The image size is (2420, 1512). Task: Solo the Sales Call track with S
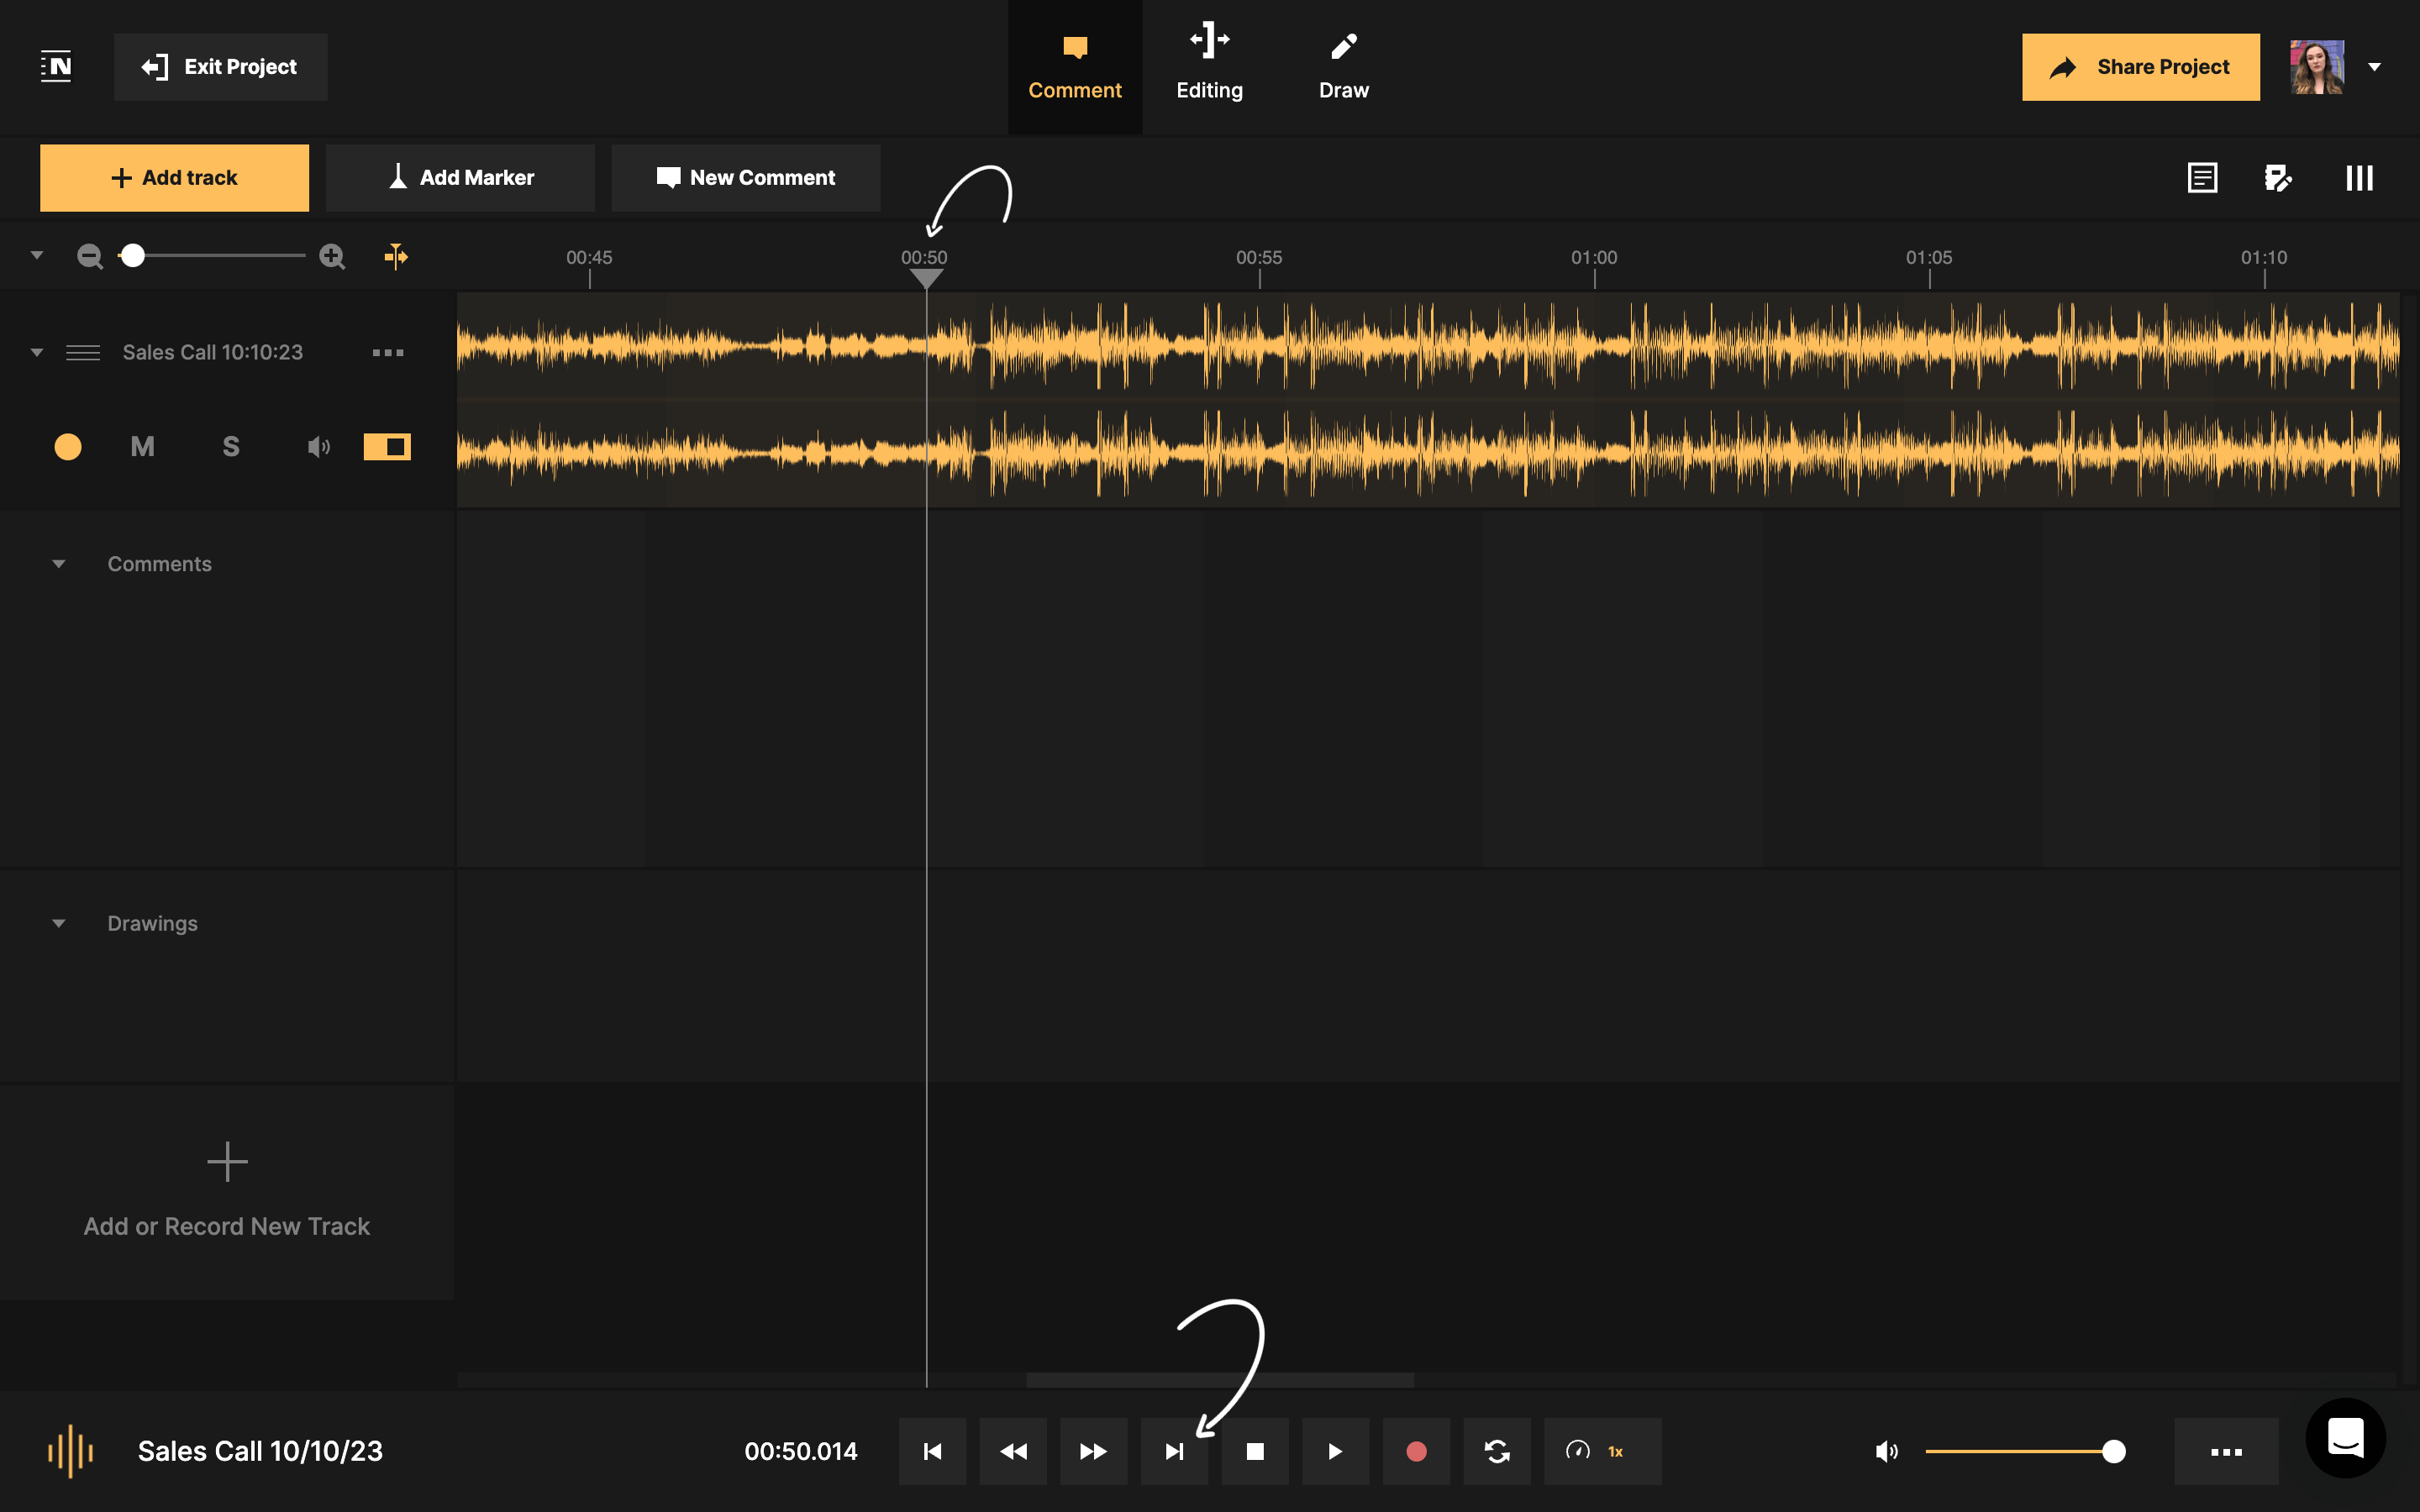(231, 446)
